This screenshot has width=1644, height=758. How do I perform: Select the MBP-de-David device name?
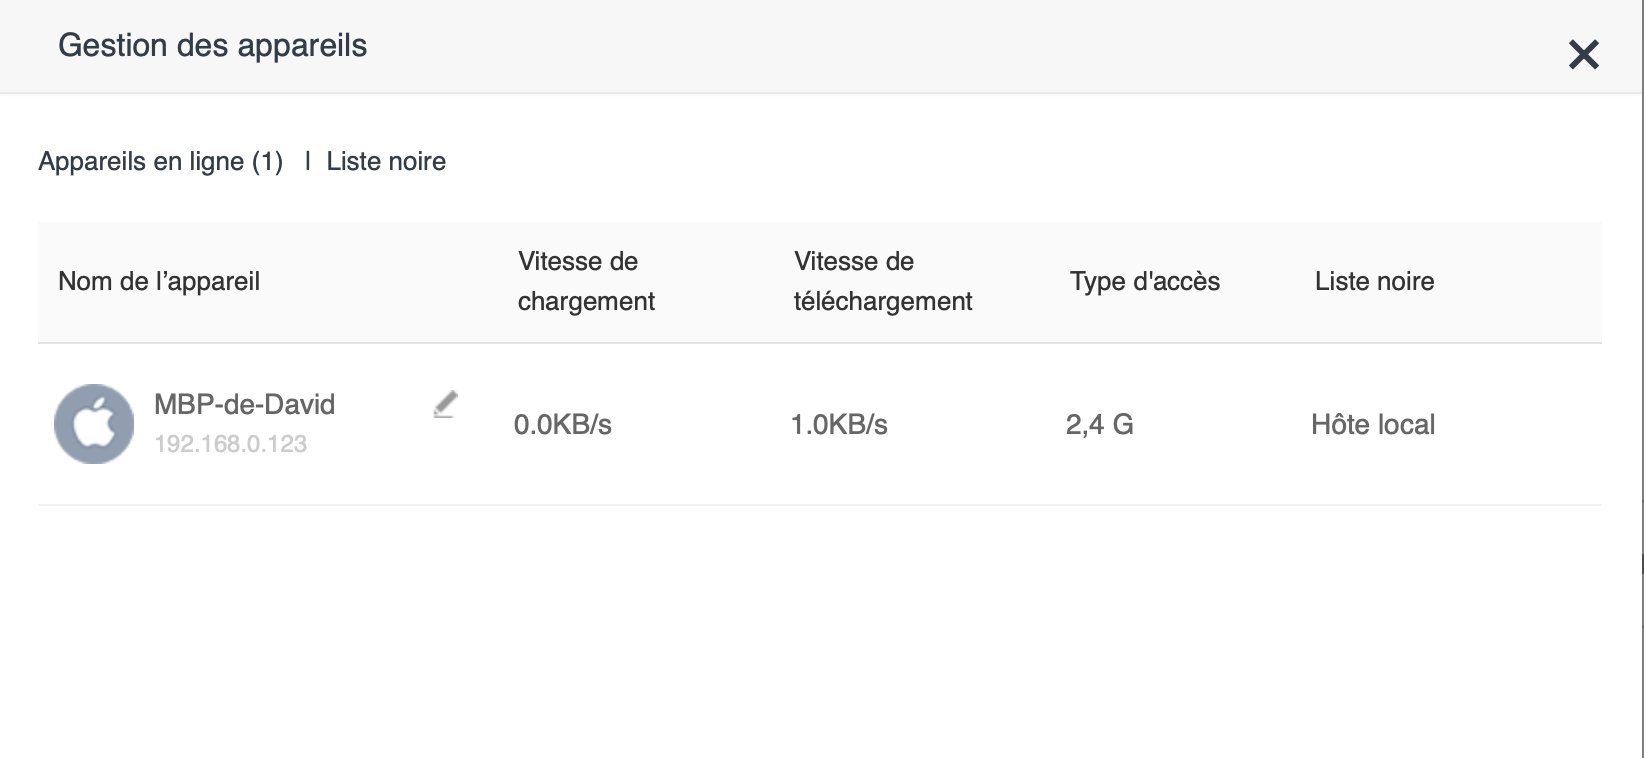244,405
